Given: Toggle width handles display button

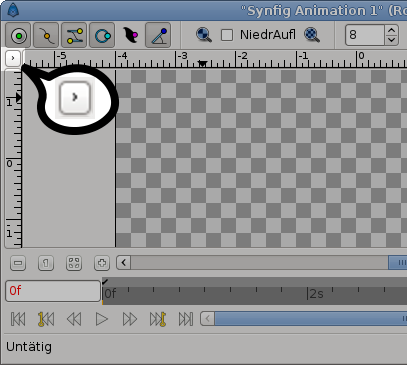Looking at the screenshot, I should coord(130,35).
